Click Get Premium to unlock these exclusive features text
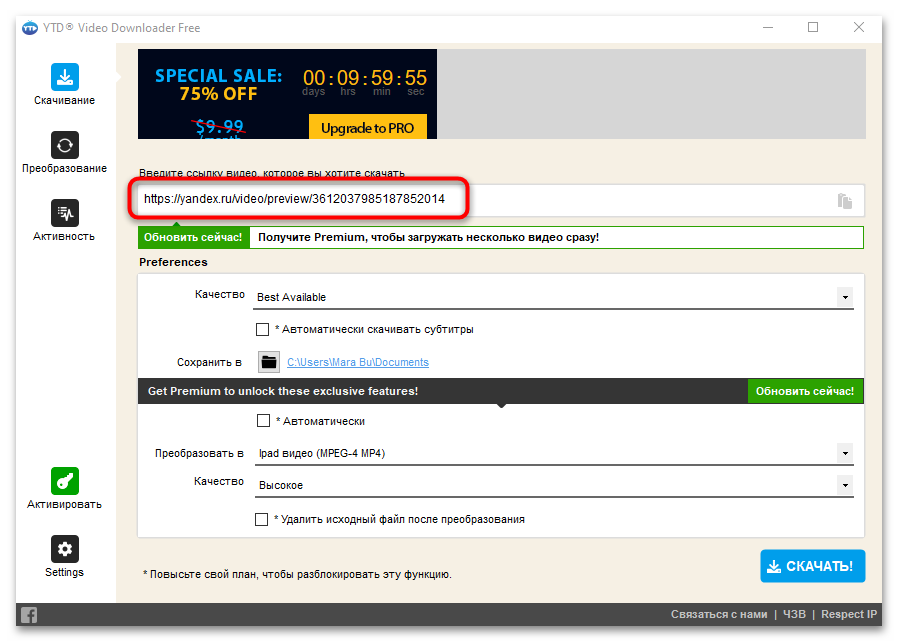This screenshot has height=642, width=898. point(283,391)
